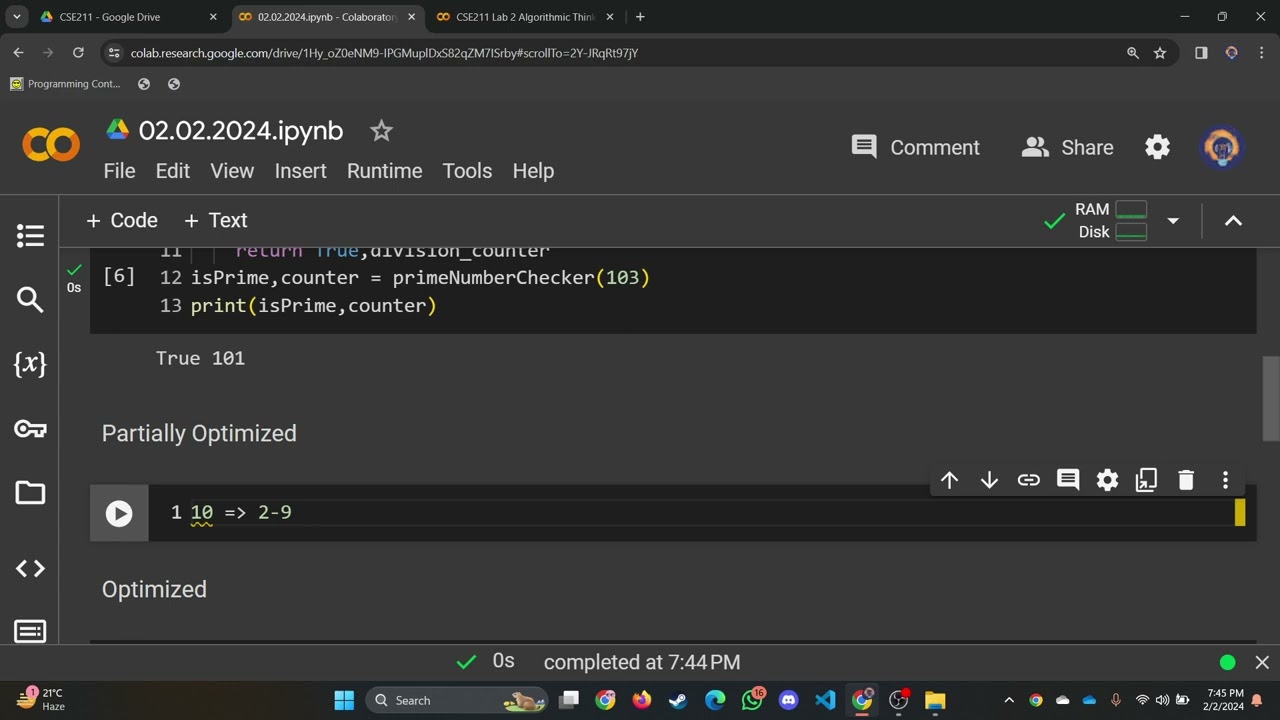Open the Secrets key panel
Screen dimensions: 1280x720
click(30, 429)
